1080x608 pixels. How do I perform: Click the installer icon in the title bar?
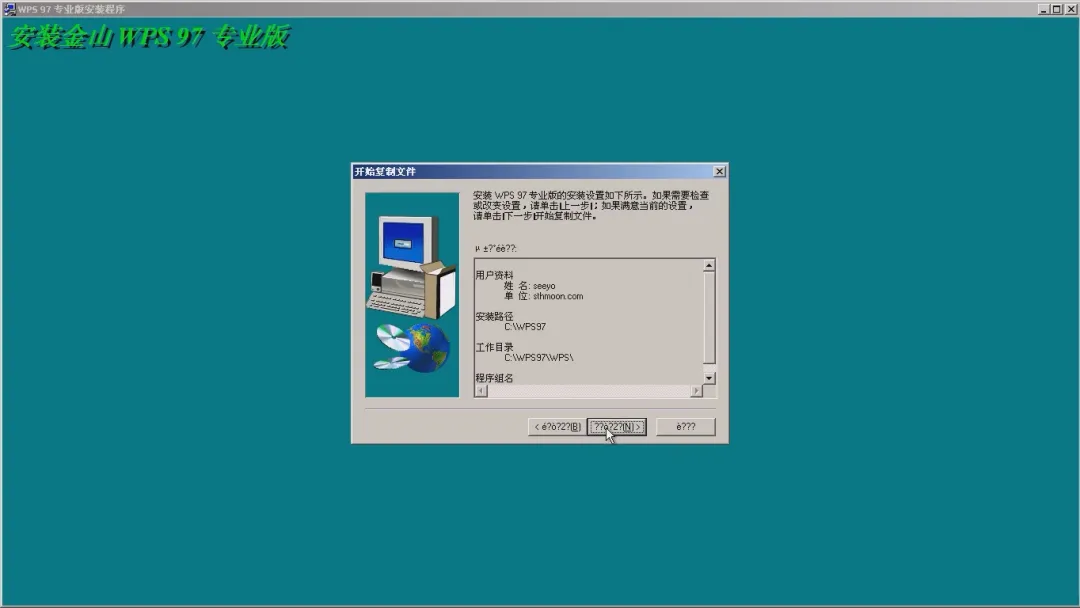coord(9,9)
